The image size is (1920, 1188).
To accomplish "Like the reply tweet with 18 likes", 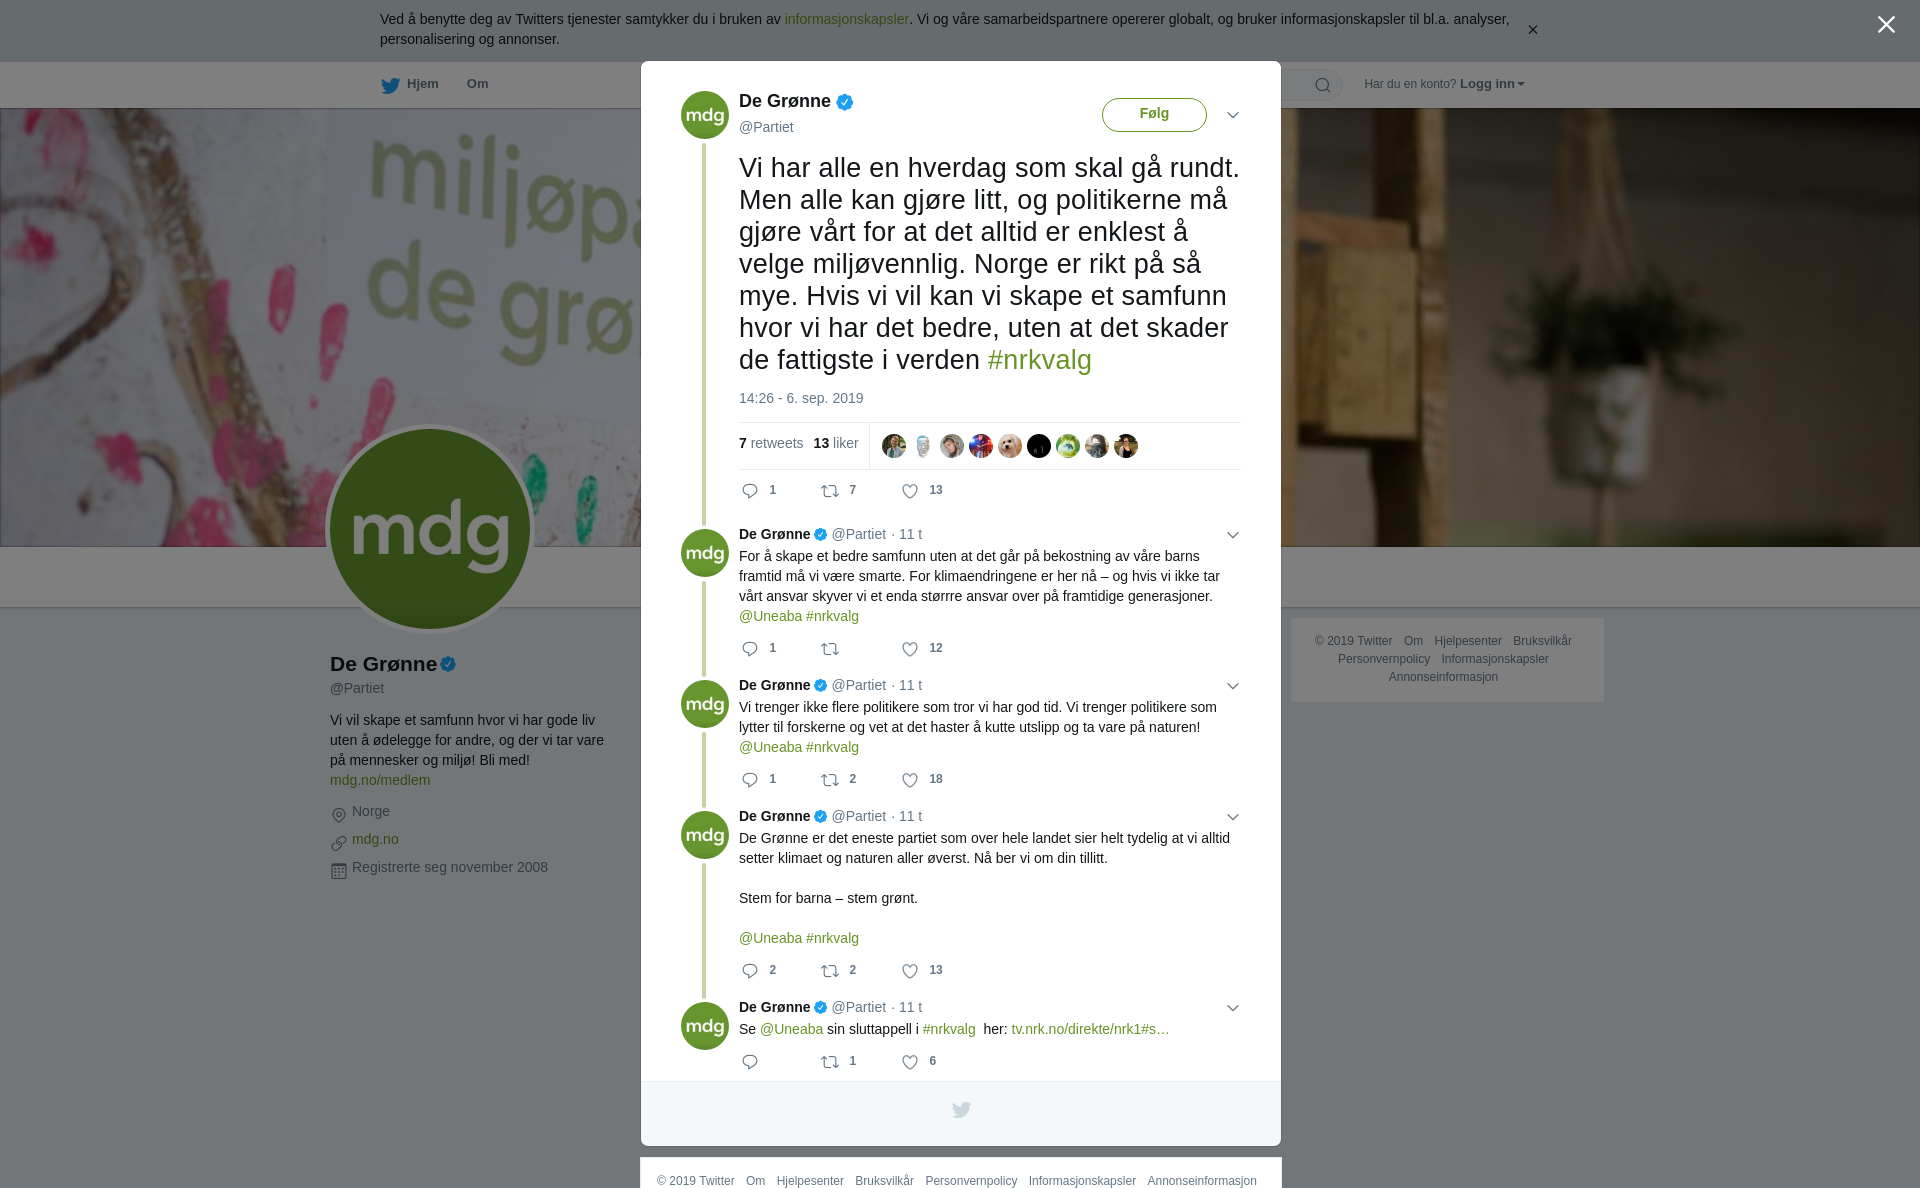I will 910,780.
